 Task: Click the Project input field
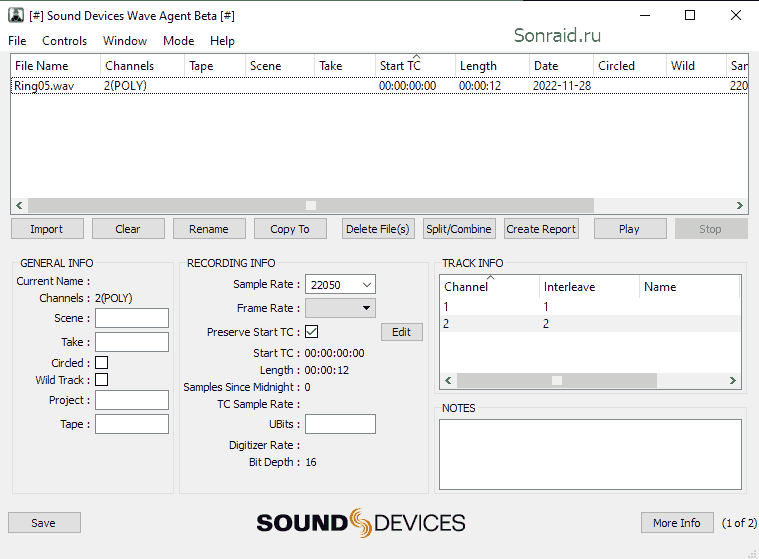pos(132,400)
